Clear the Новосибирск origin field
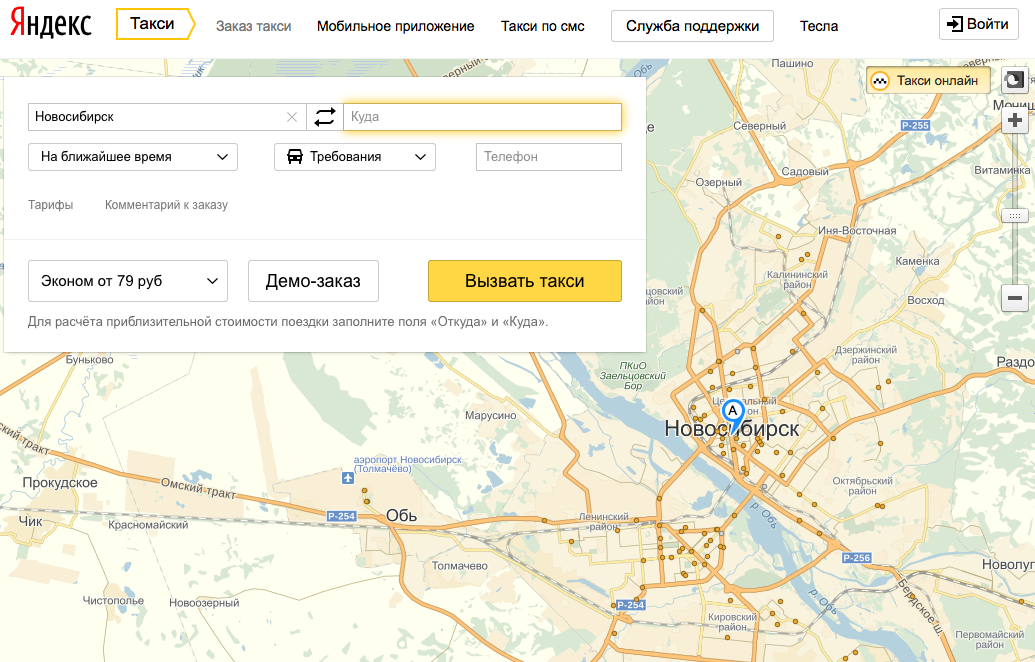 [x=292, y=117]
